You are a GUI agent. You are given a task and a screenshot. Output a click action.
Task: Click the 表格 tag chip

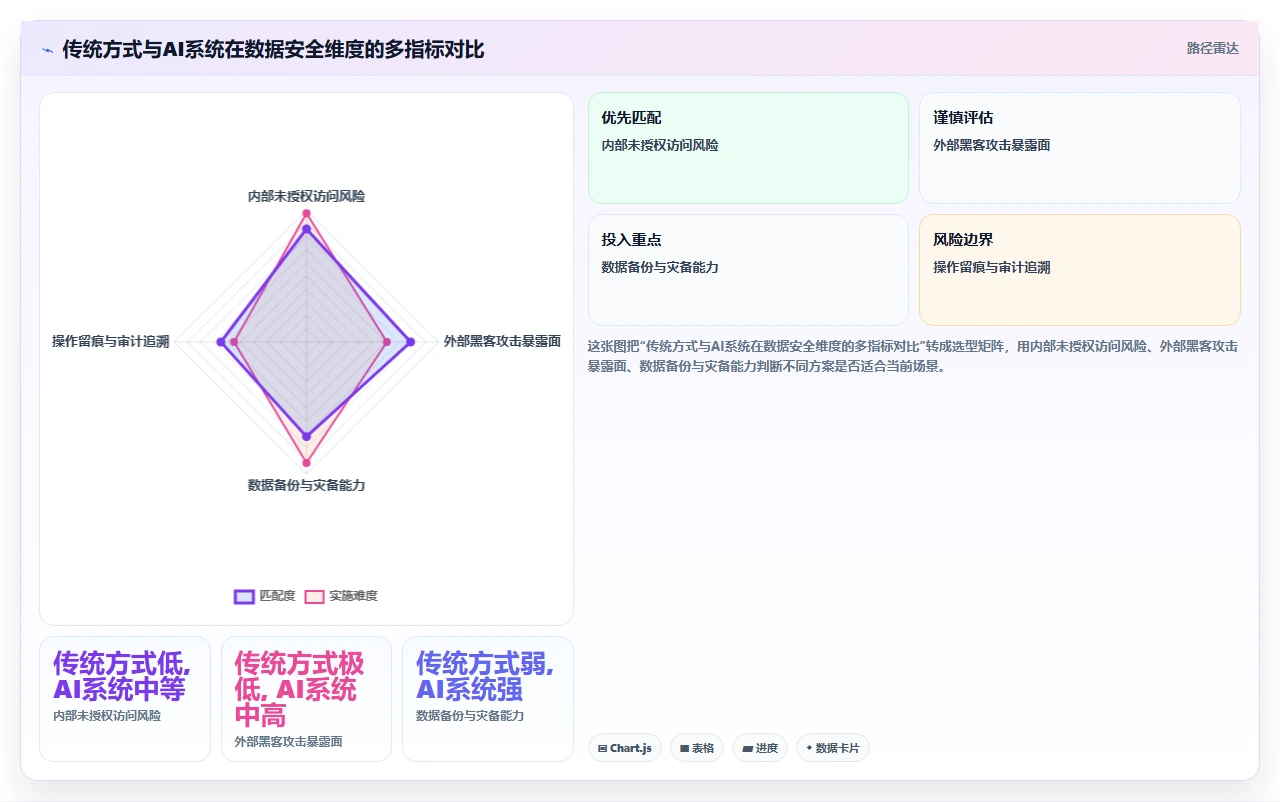click(x=697, y=748)
